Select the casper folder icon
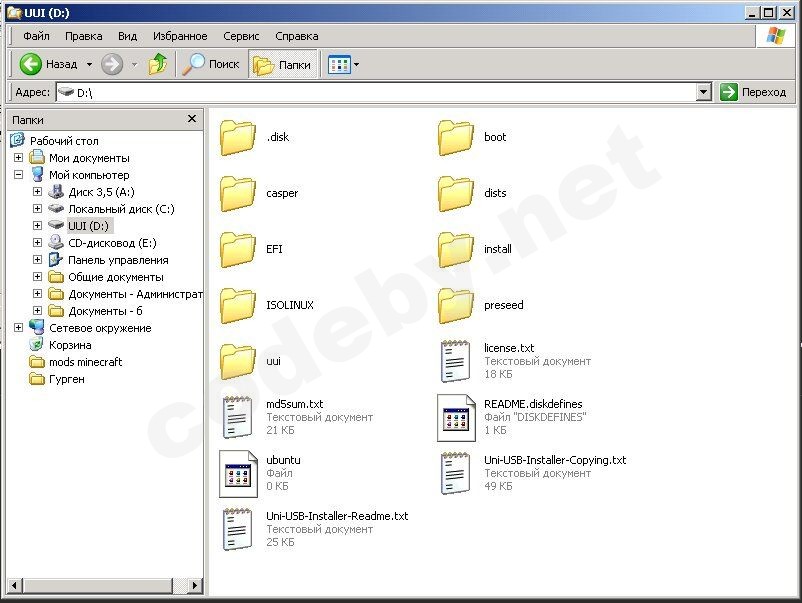This screenshot has height=603, width=802. click(238, 193)
